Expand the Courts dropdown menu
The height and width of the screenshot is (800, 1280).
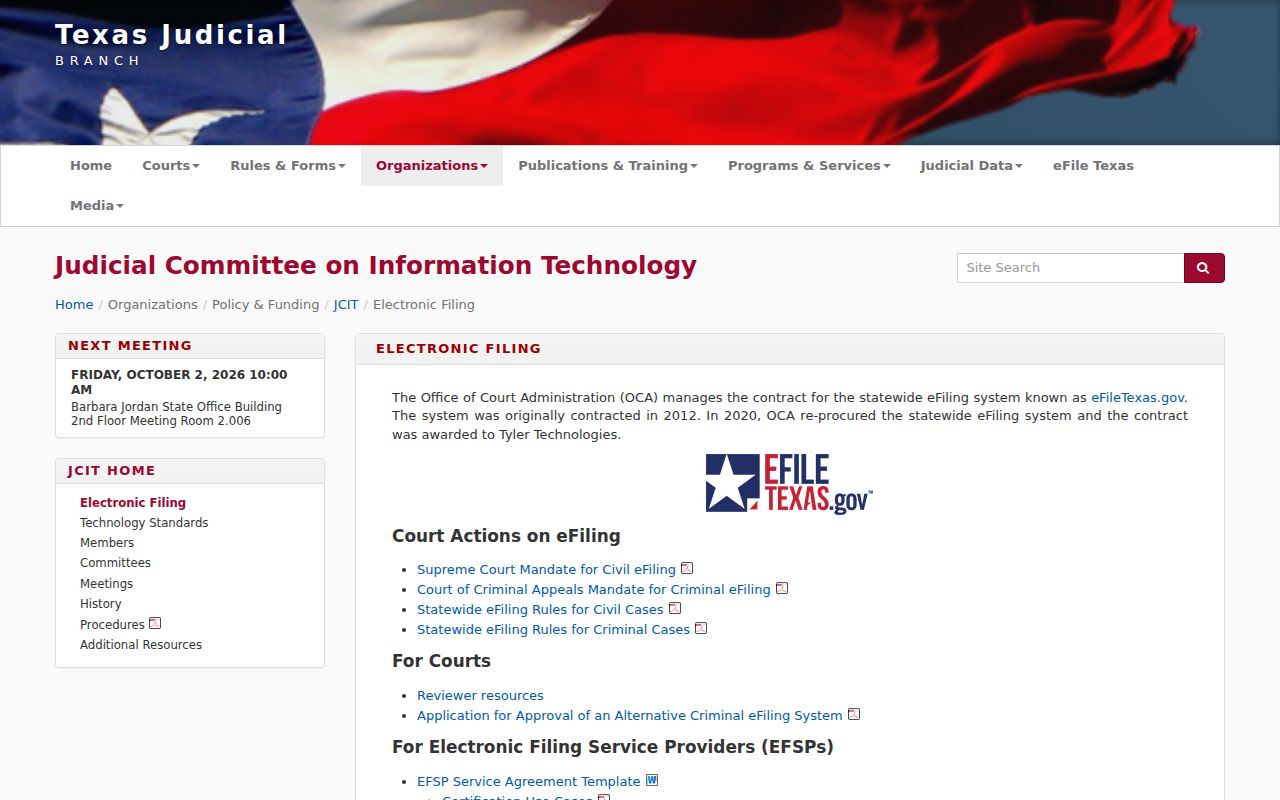point(171,166)
